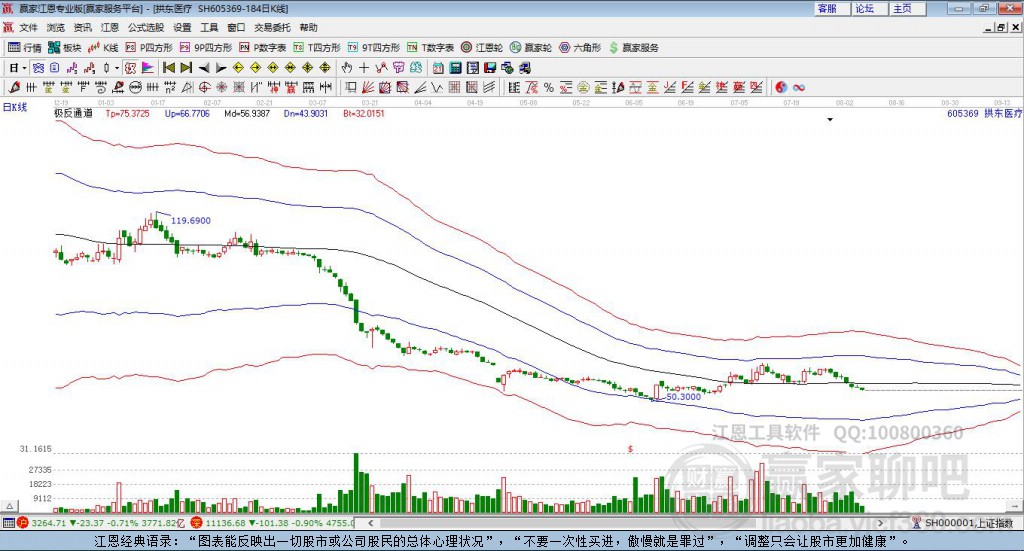Click the red $ marker above volume
1024x551 pixels.
pos(630,449)
